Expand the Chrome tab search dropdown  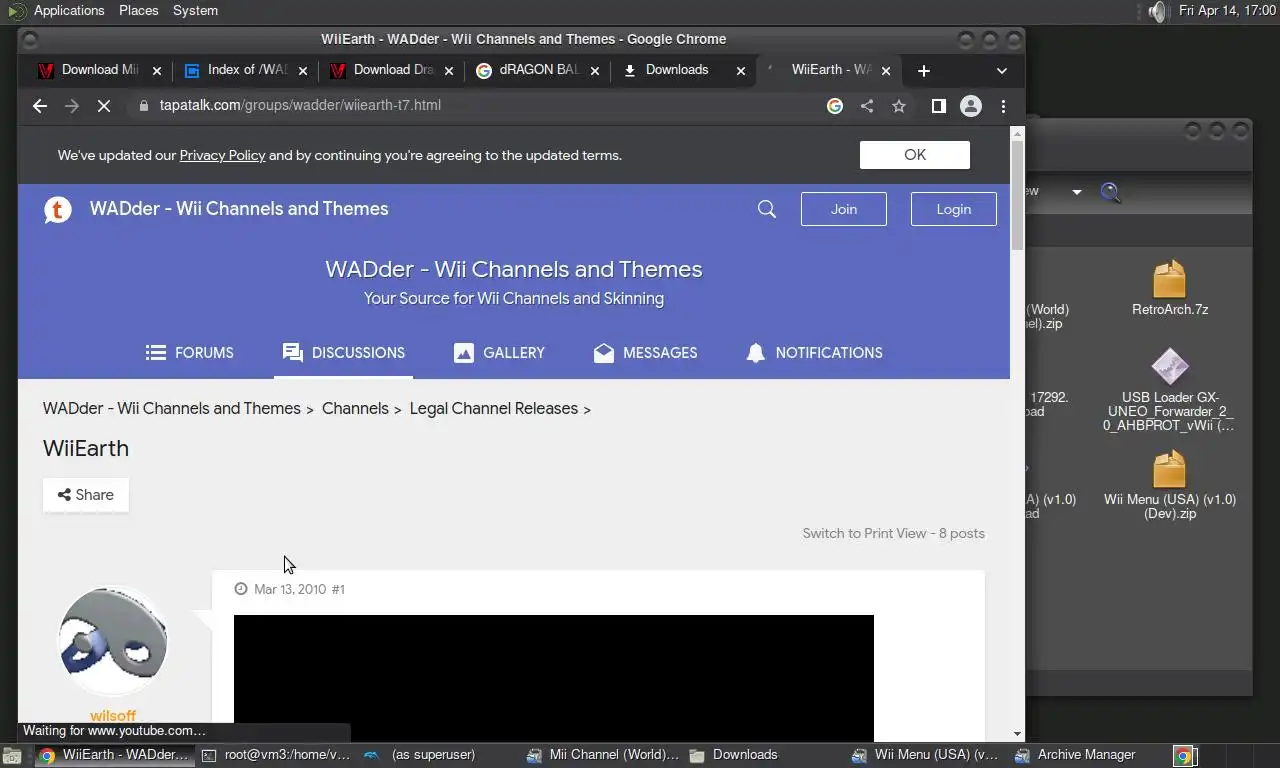[x=1002, y=71]
